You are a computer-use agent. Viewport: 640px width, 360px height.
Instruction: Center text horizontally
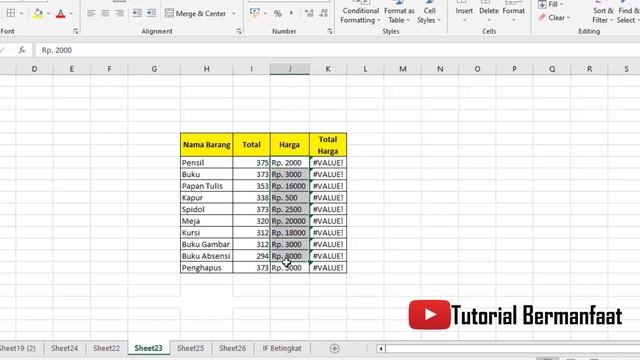(x=105, y=13)
